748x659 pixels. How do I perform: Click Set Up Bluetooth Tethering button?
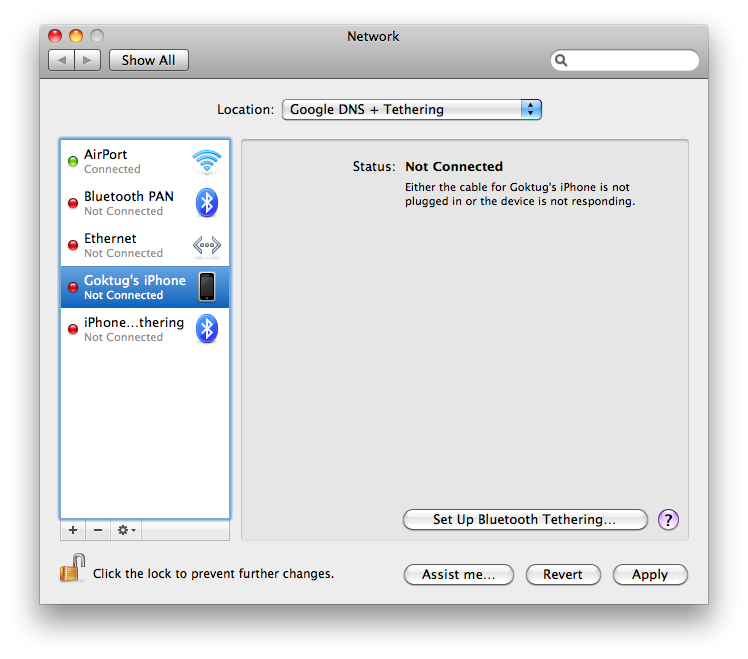point(524,520)
